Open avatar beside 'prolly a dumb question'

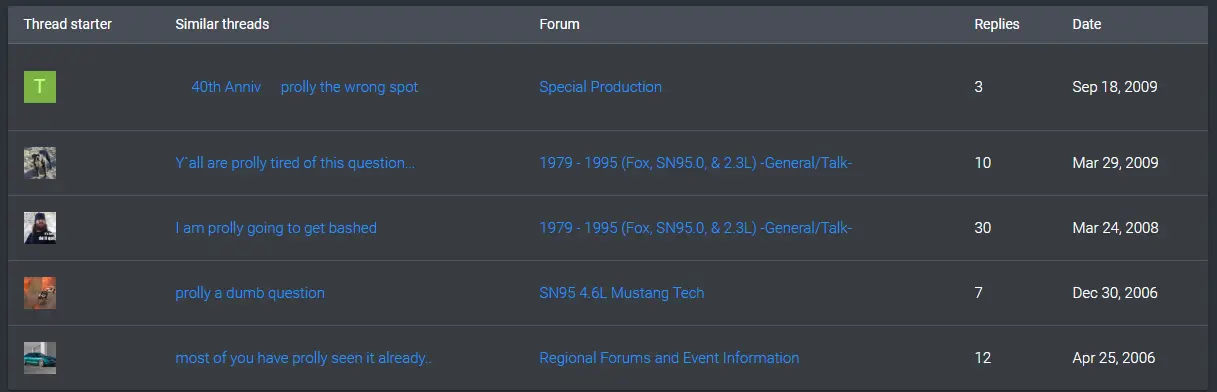click(40, 293)
